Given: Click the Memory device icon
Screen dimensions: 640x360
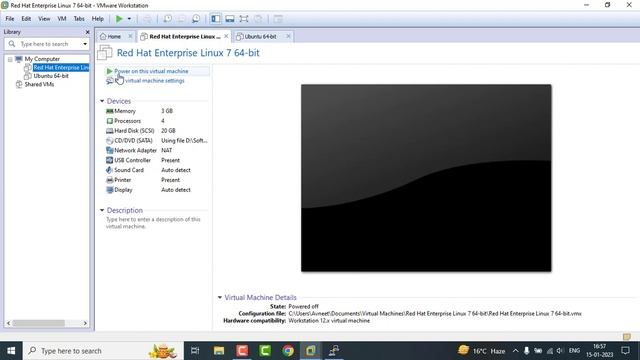Looking at the screenshot, I should (x=109, y=111).
